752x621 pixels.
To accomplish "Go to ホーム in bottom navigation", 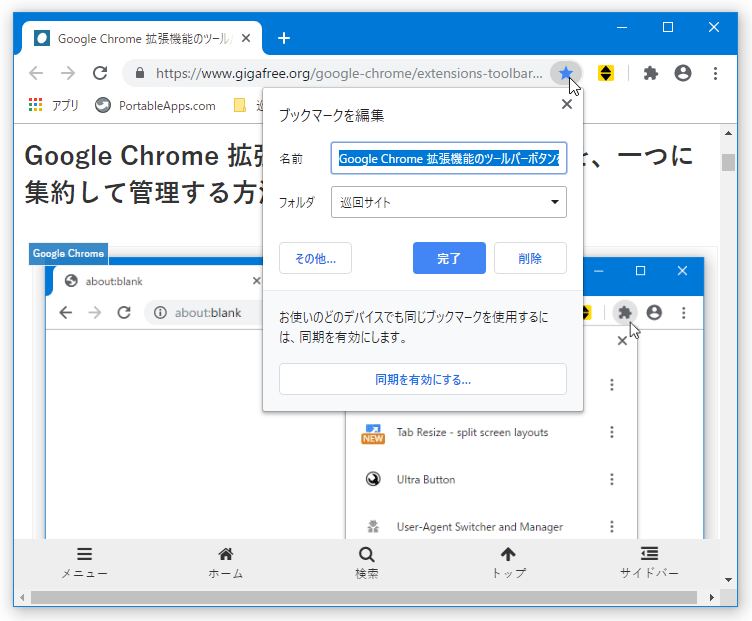I will pyautogui.click(x=225, y=562).
